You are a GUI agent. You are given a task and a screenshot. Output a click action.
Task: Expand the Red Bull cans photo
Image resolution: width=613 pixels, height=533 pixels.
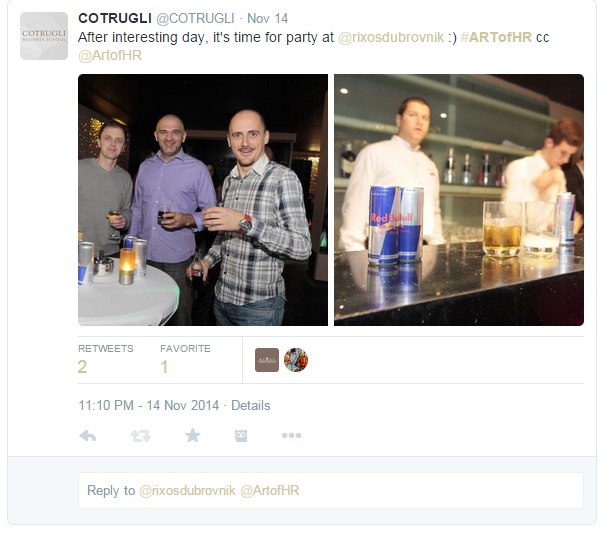coord(459,200)
